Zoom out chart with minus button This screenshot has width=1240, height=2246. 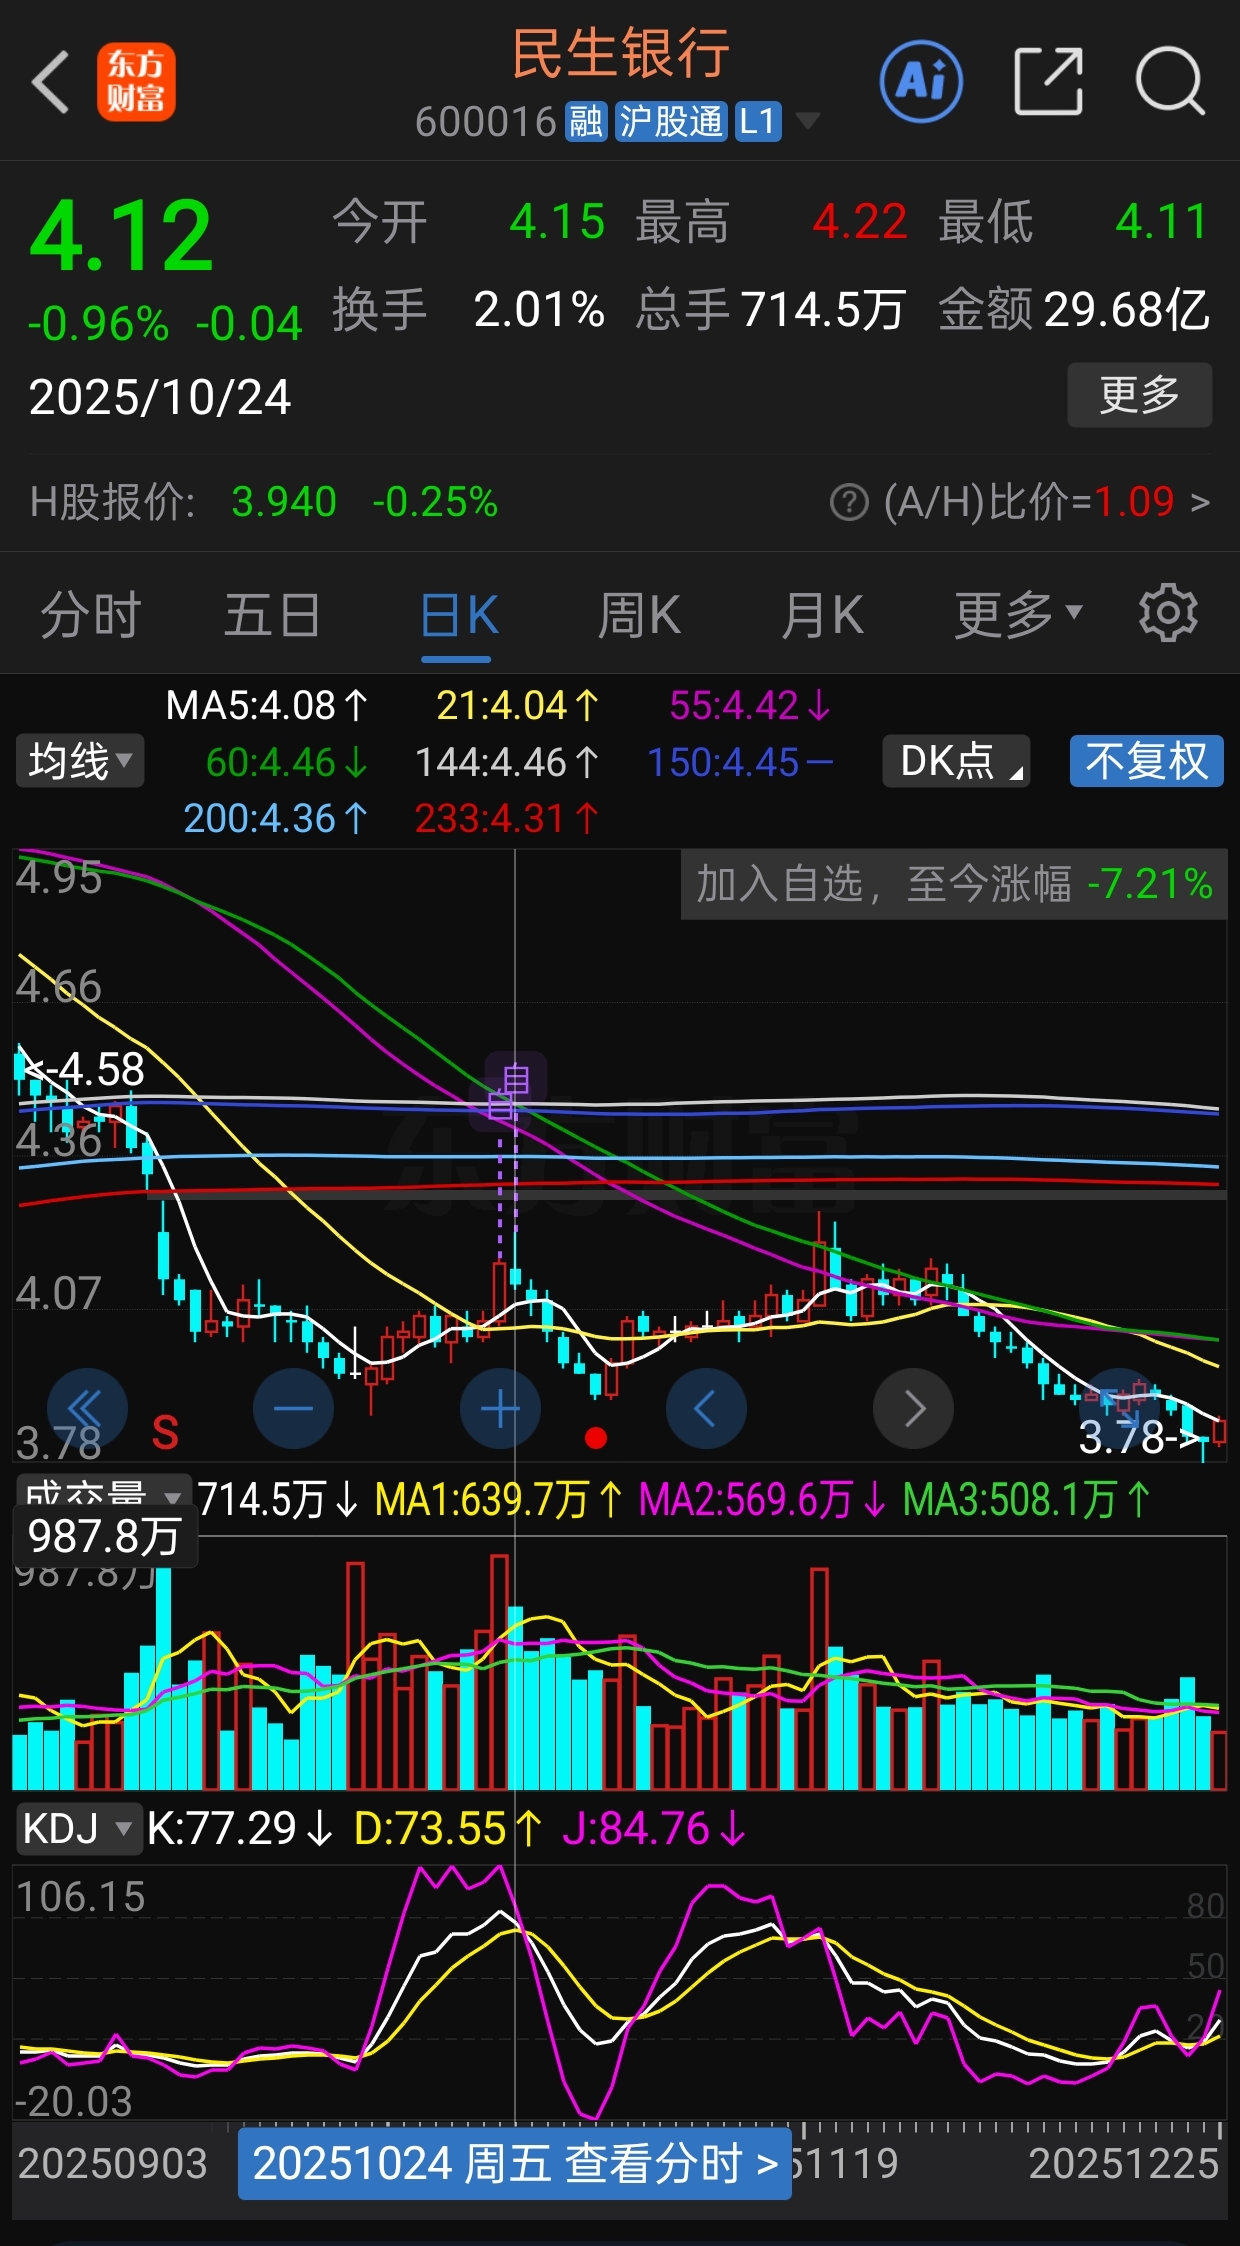293,1408
